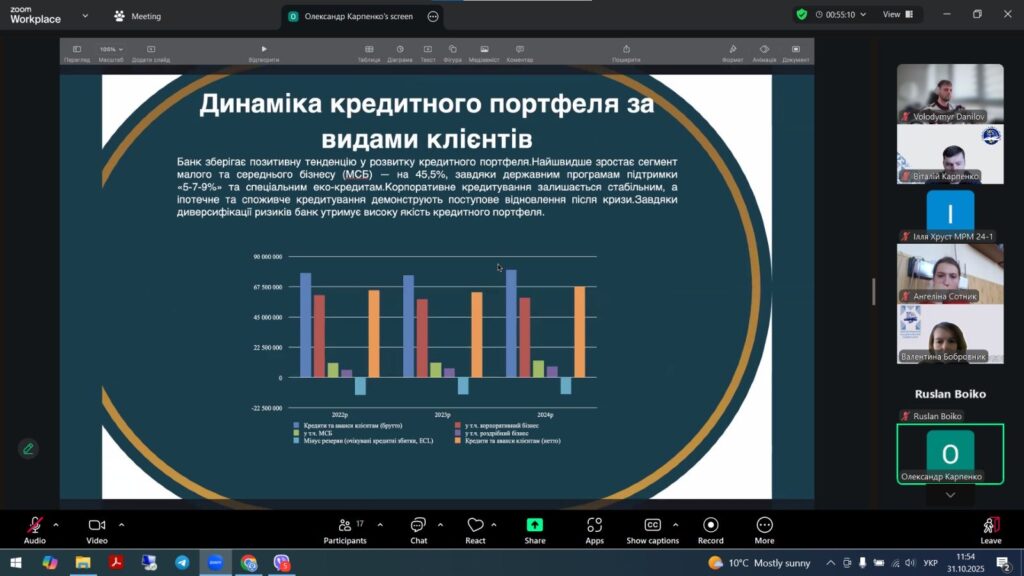1024x576 pixels.
Task: Open the Zoom Workplace dropdown arrow
Action: pos(84,16)
